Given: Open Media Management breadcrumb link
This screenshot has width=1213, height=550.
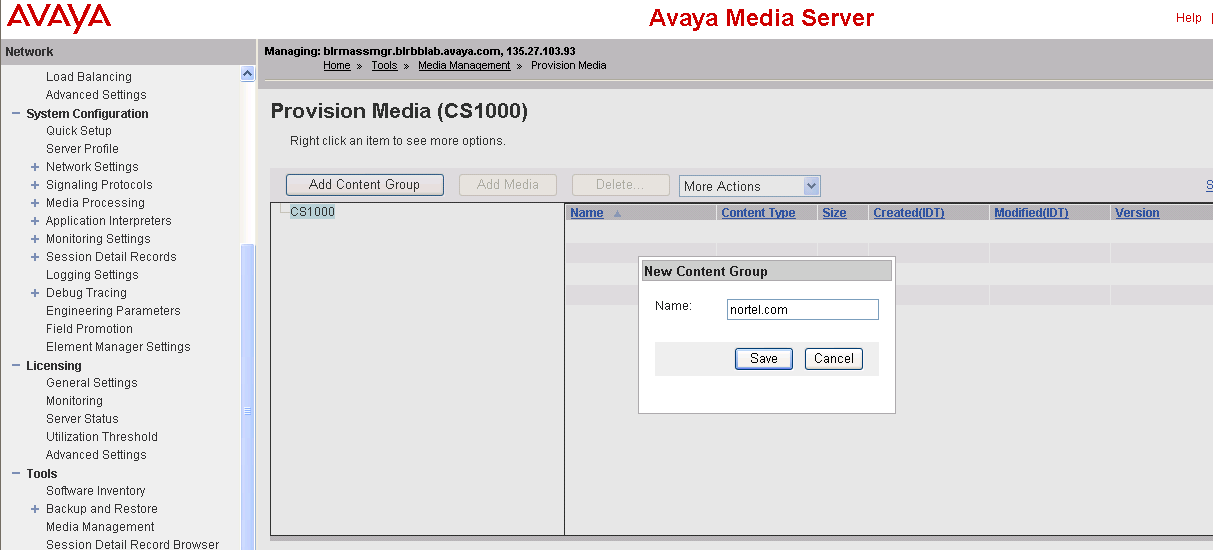Looking at the screenshot, I should pos(464,65).
